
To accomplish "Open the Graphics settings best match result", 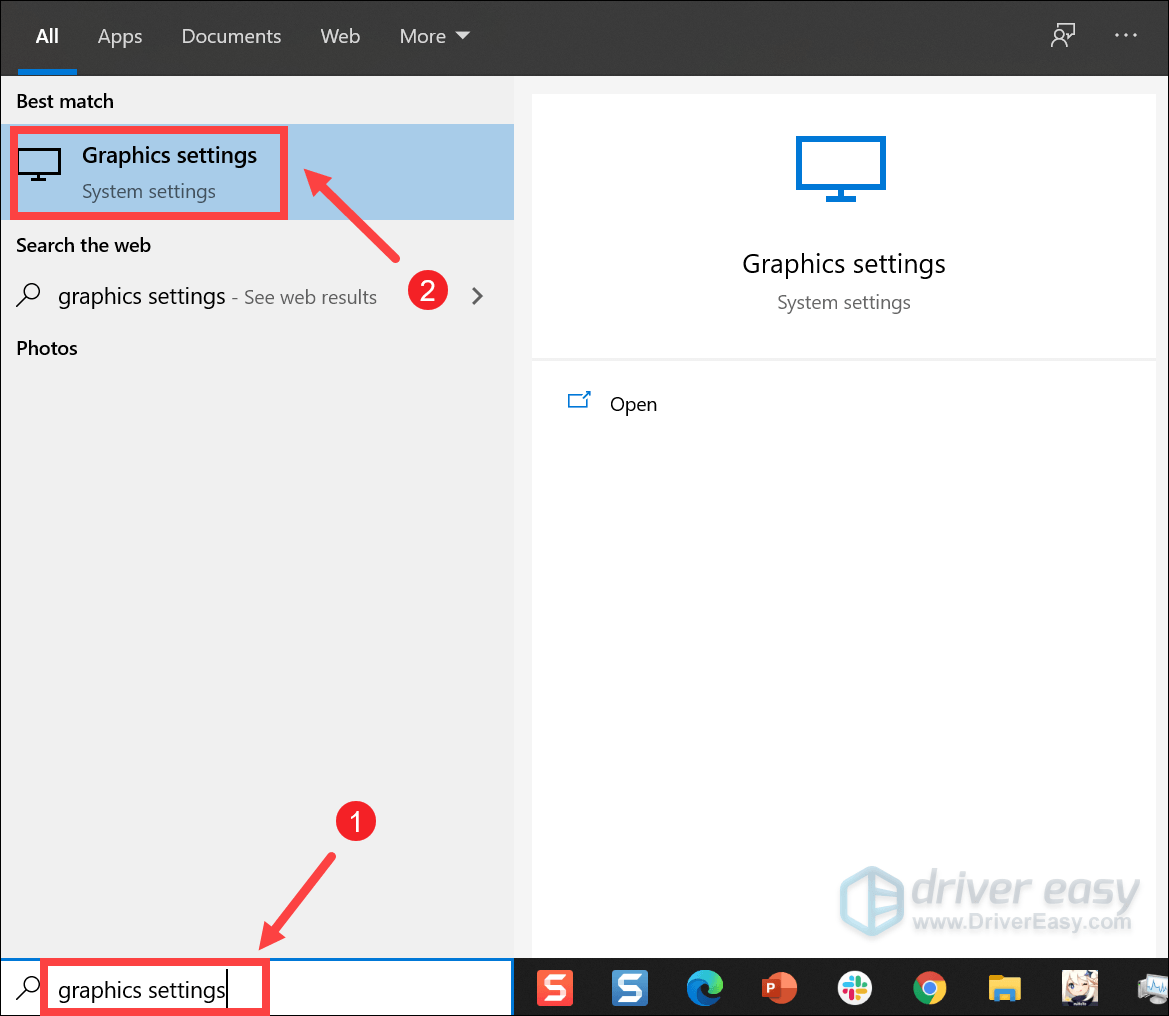I will tap(257, 172).
